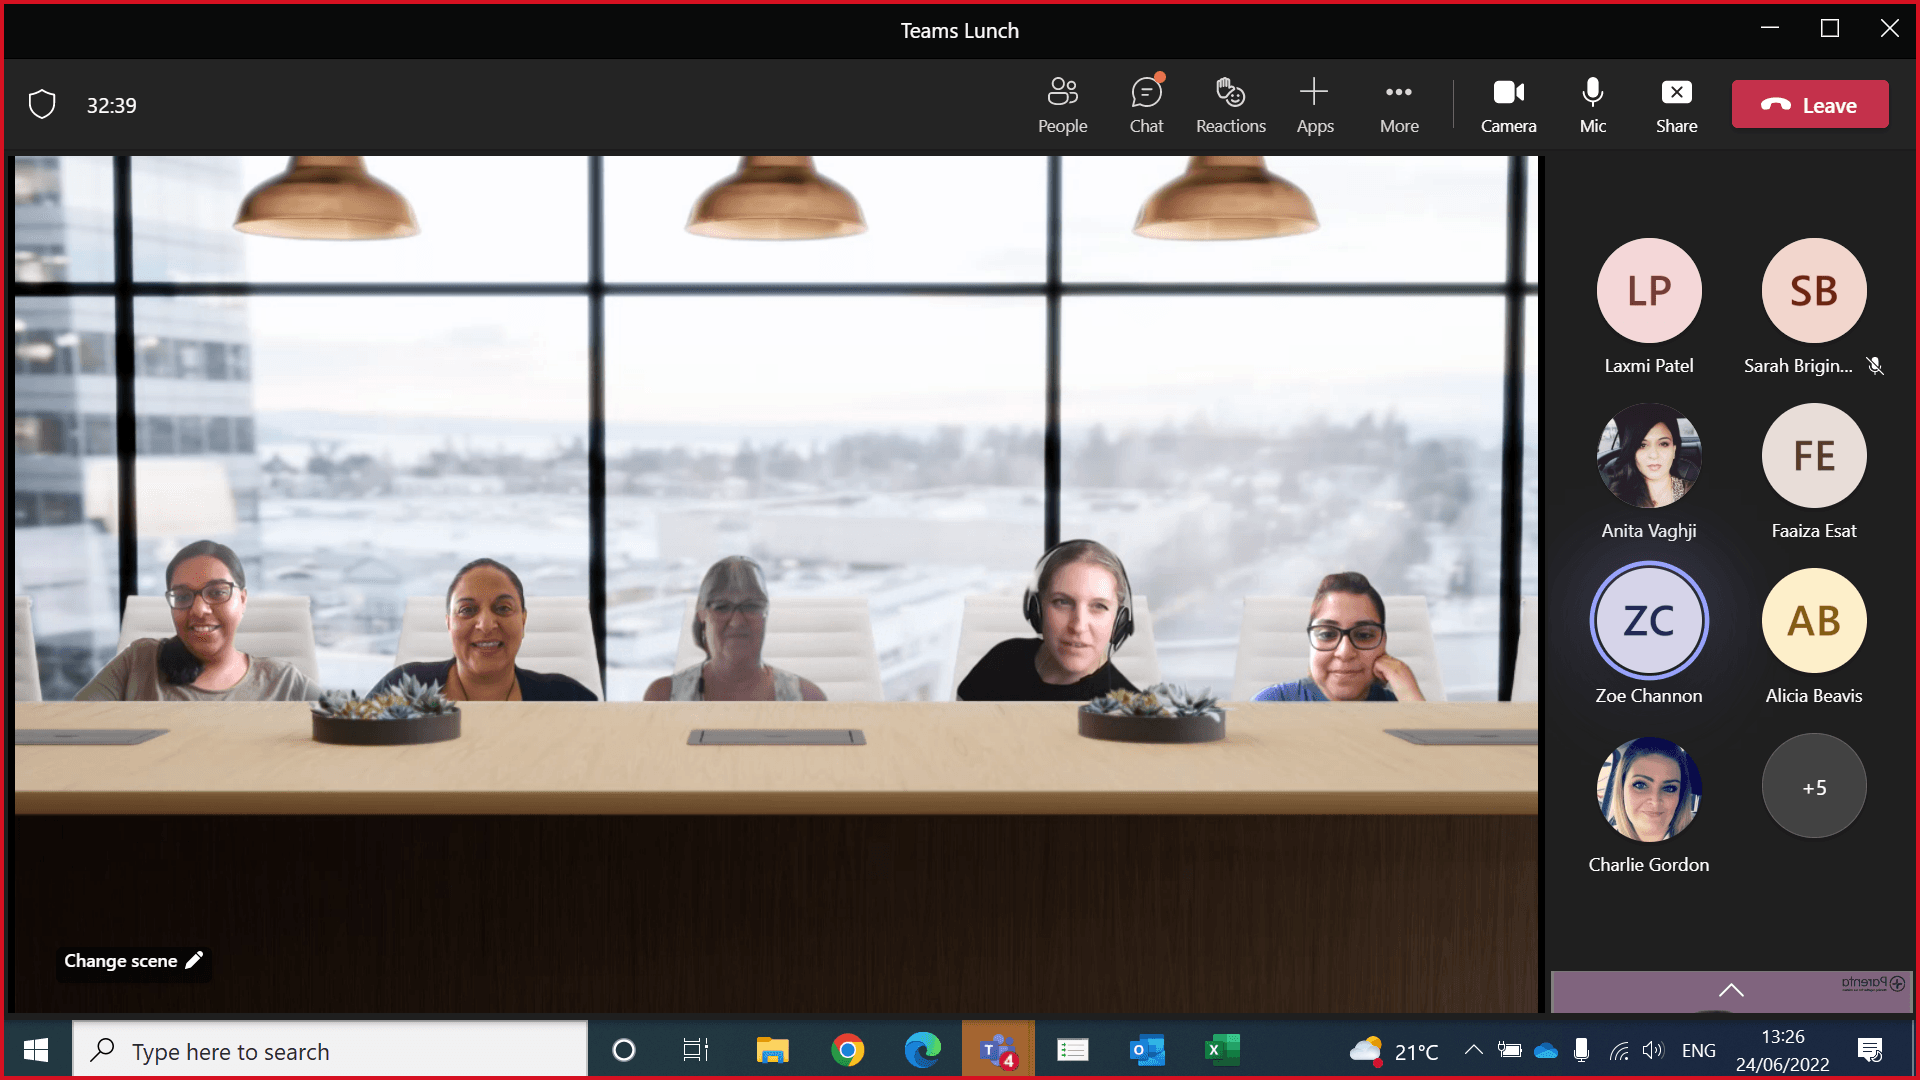Click Sarah Brigin's muted mic icon
Viewport: 1920px width, 1080px height.
coord(1875,366)
